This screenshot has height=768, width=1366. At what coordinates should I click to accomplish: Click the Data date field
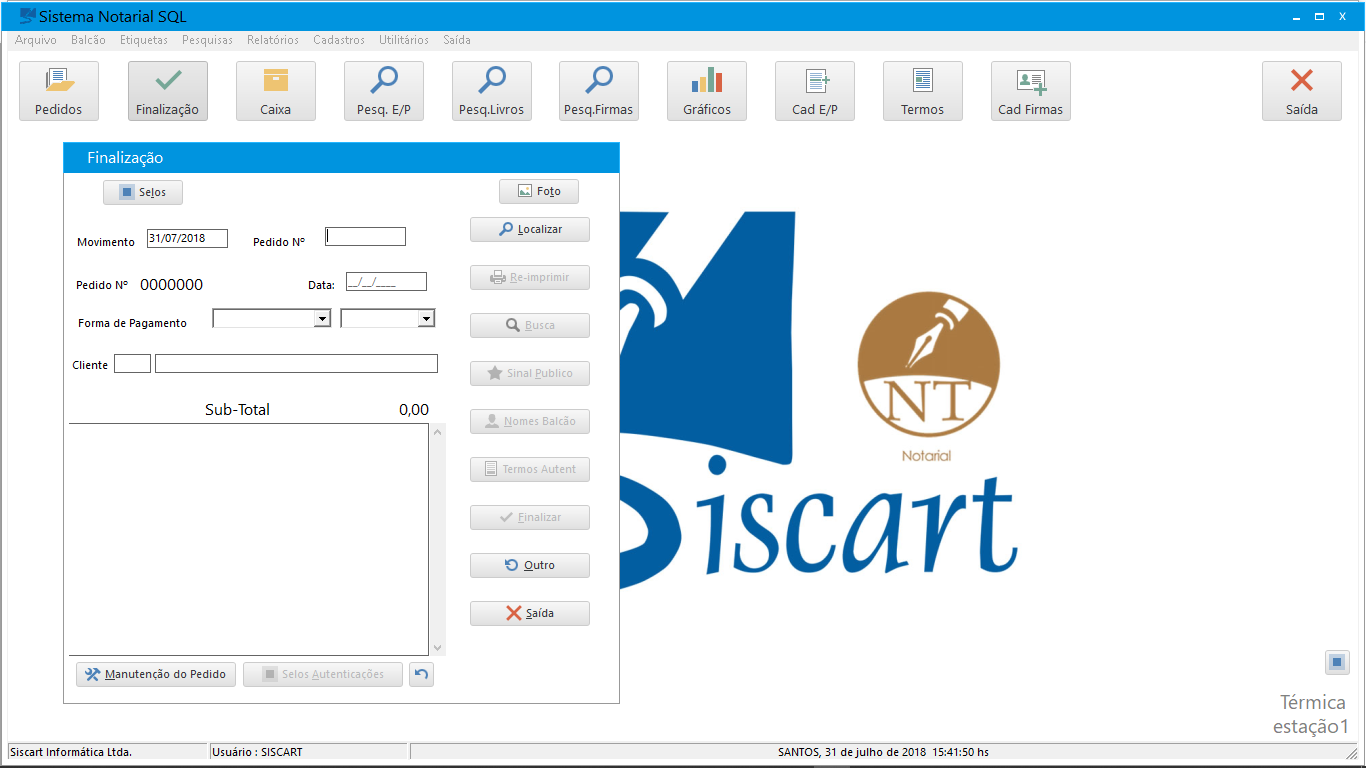(x=386, y=282)
